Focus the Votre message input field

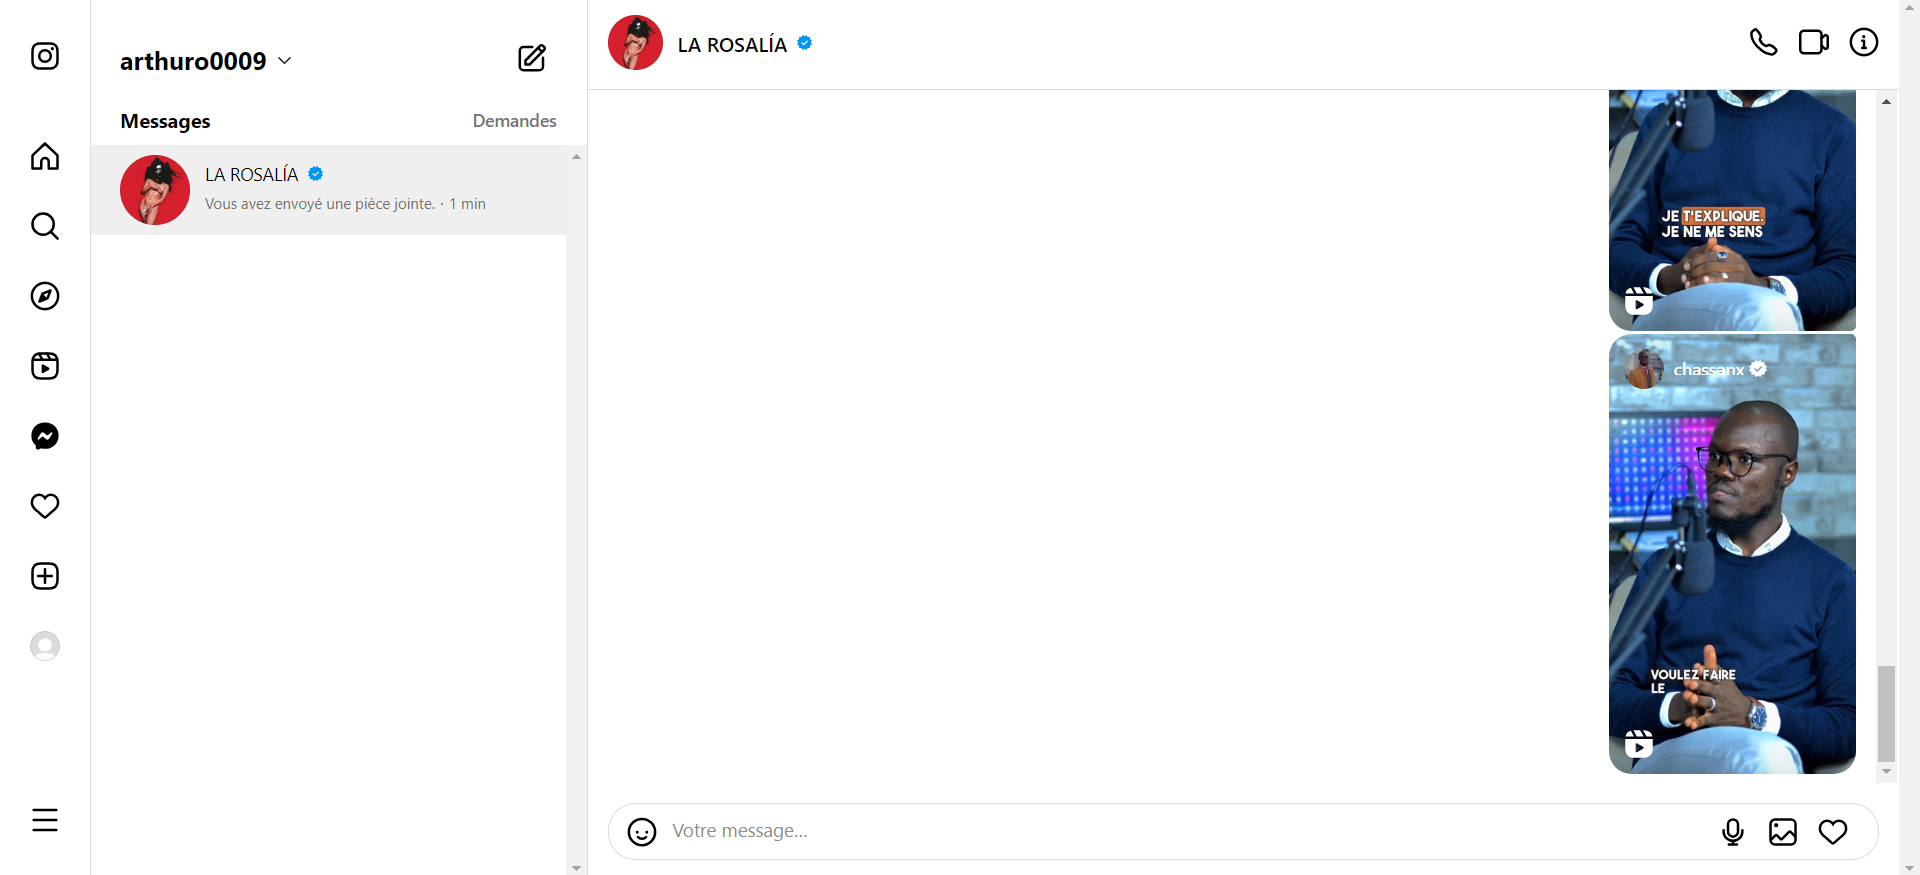(1180, 831)
